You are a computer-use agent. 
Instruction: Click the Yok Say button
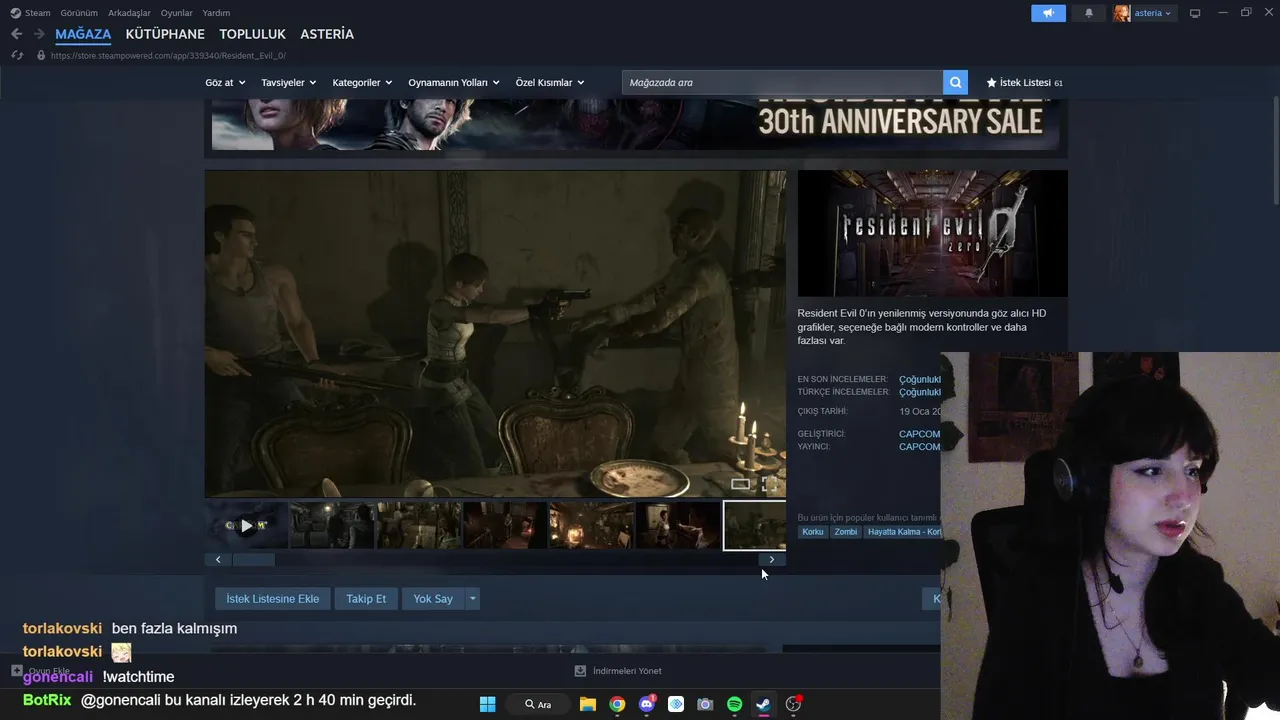pyautogui.click(x=433, y=599)
